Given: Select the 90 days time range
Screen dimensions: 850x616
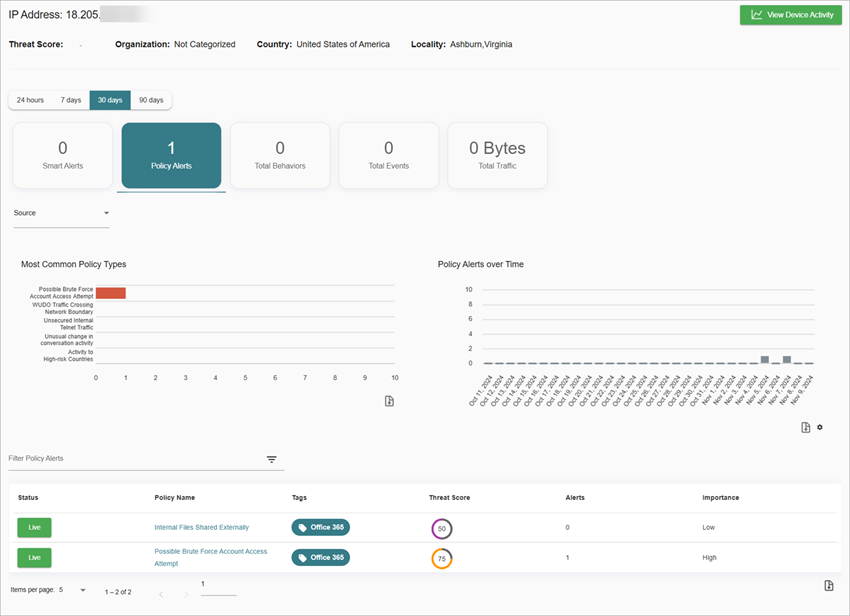Looking at the screenshot, I should (151, 99).
